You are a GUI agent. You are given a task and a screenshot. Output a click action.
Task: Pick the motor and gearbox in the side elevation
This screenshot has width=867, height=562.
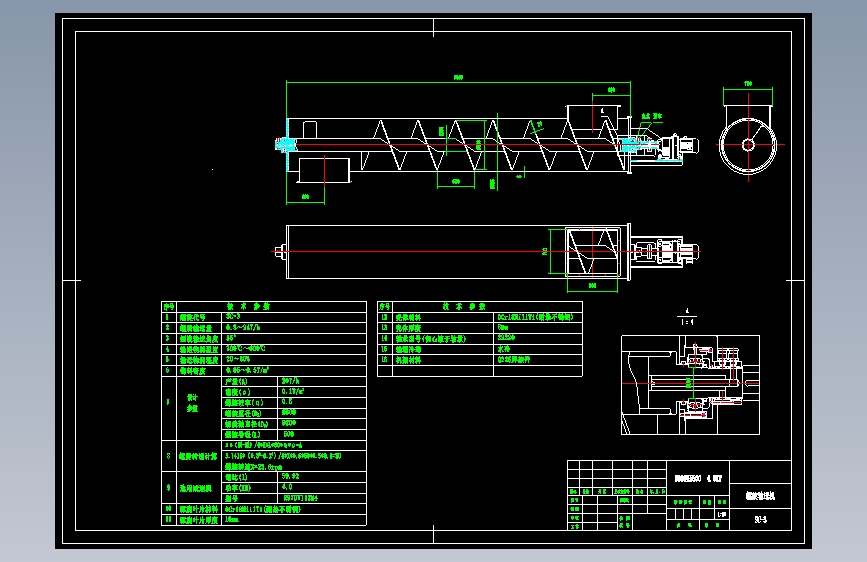[678, 147]
